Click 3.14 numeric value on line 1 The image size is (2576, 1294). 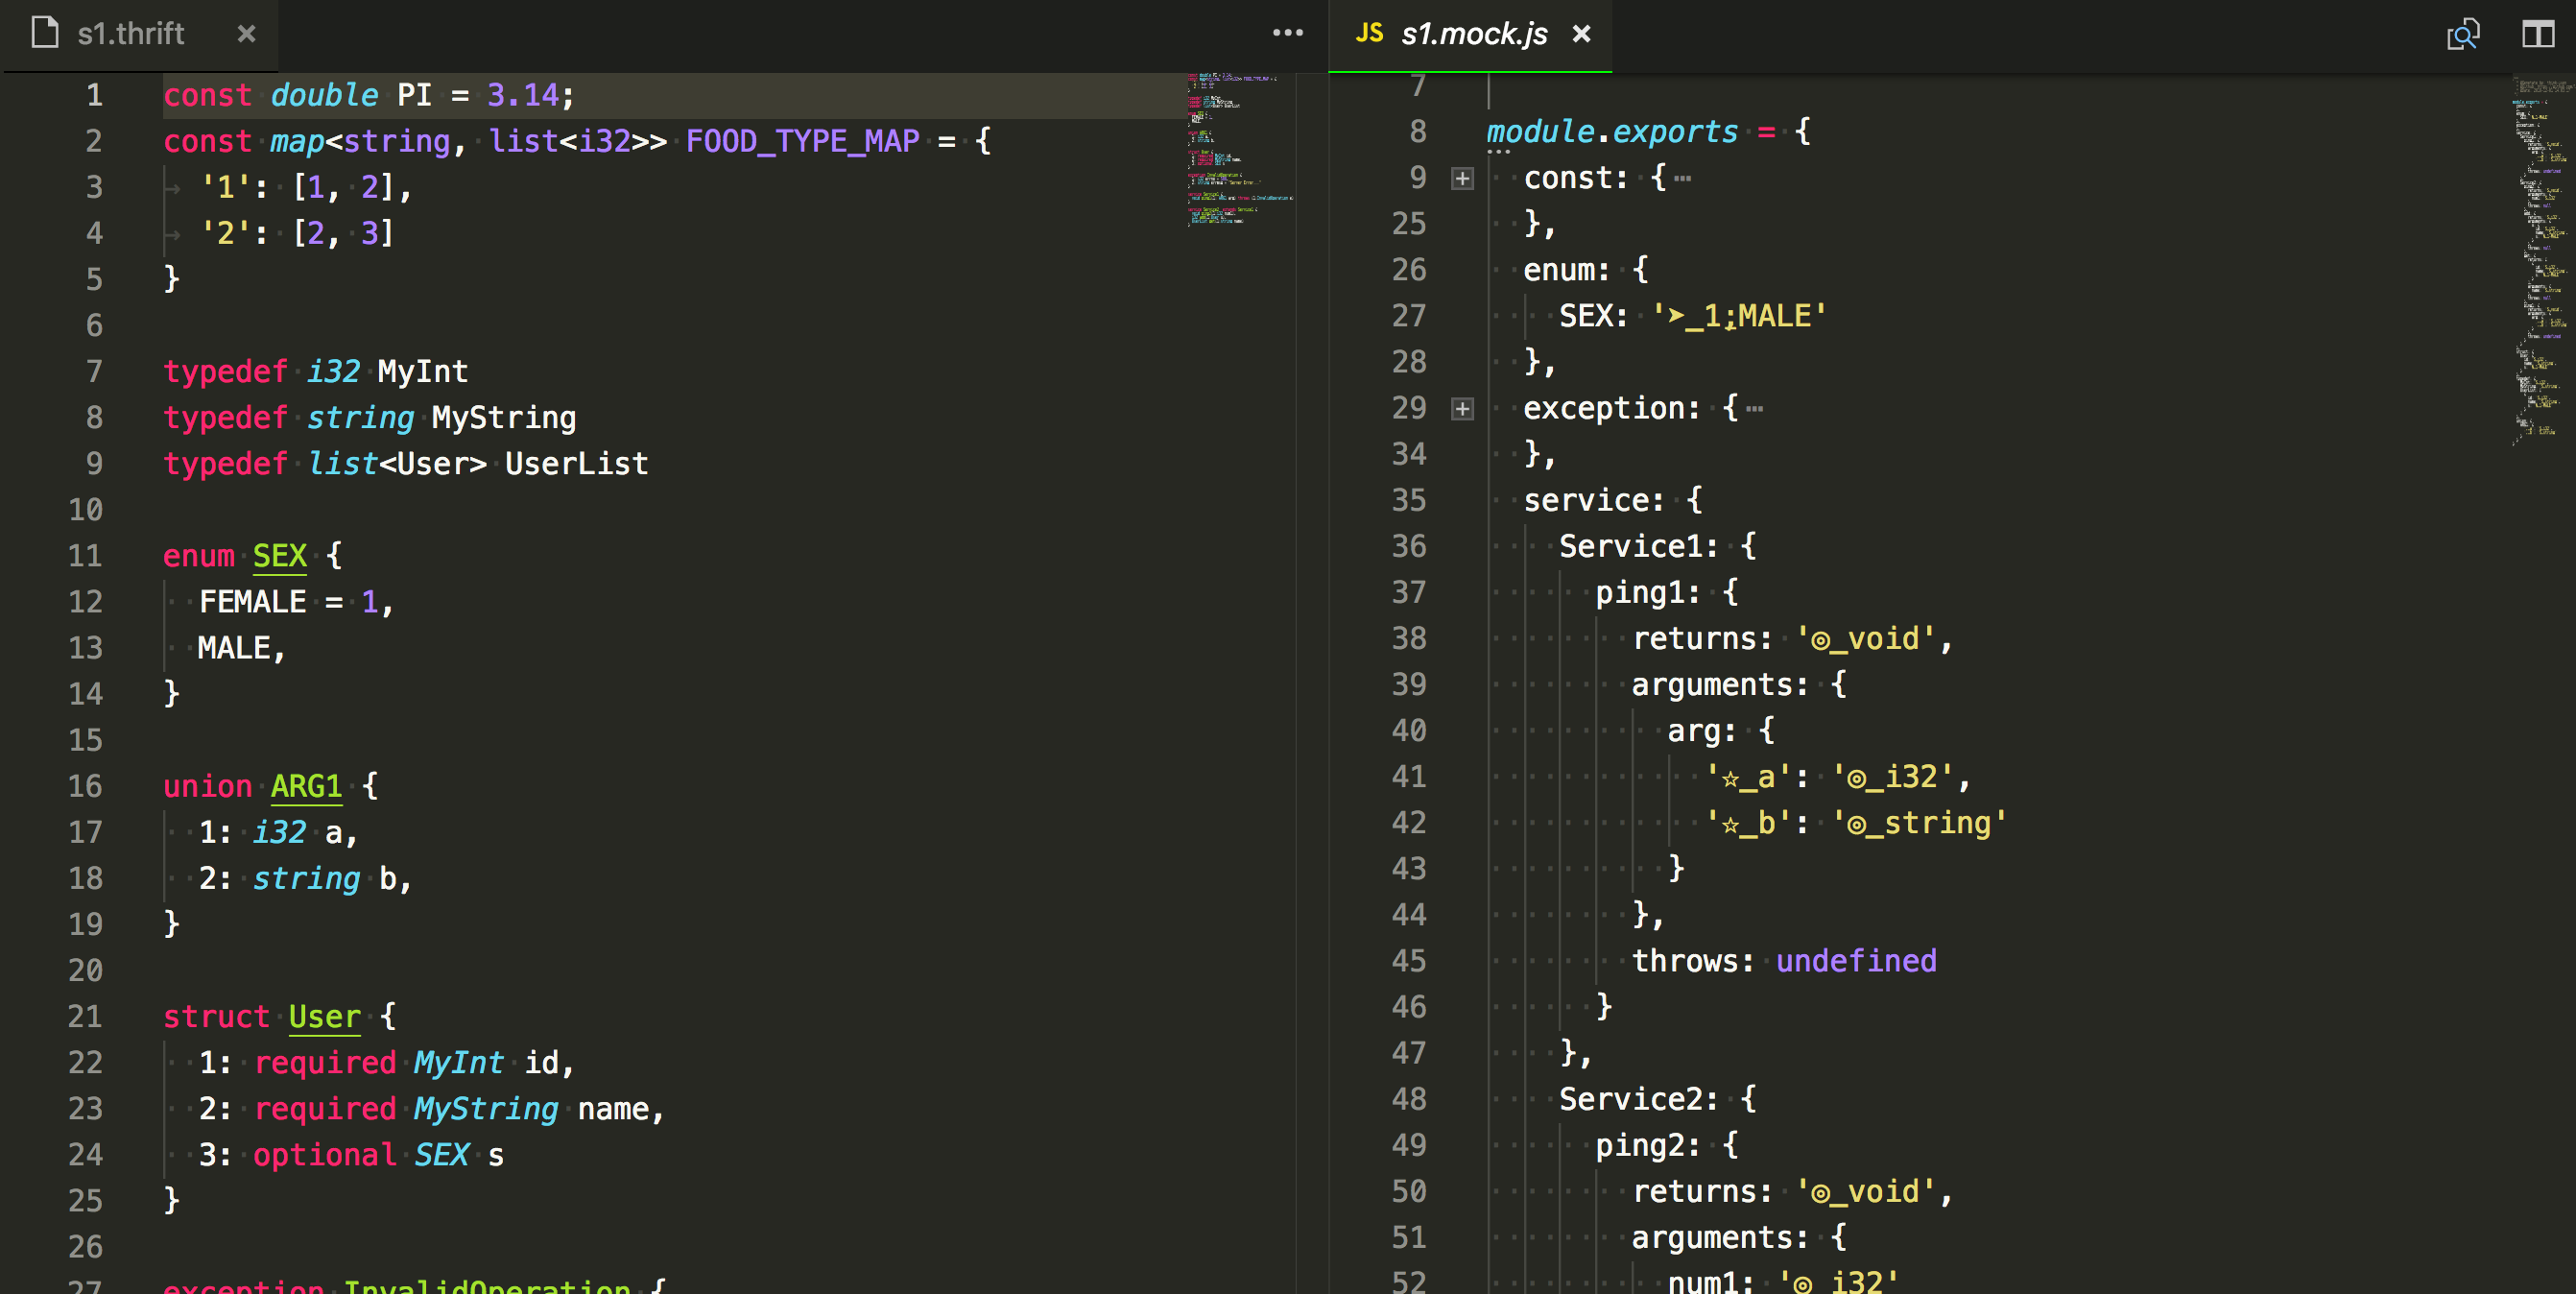(522, 95)
